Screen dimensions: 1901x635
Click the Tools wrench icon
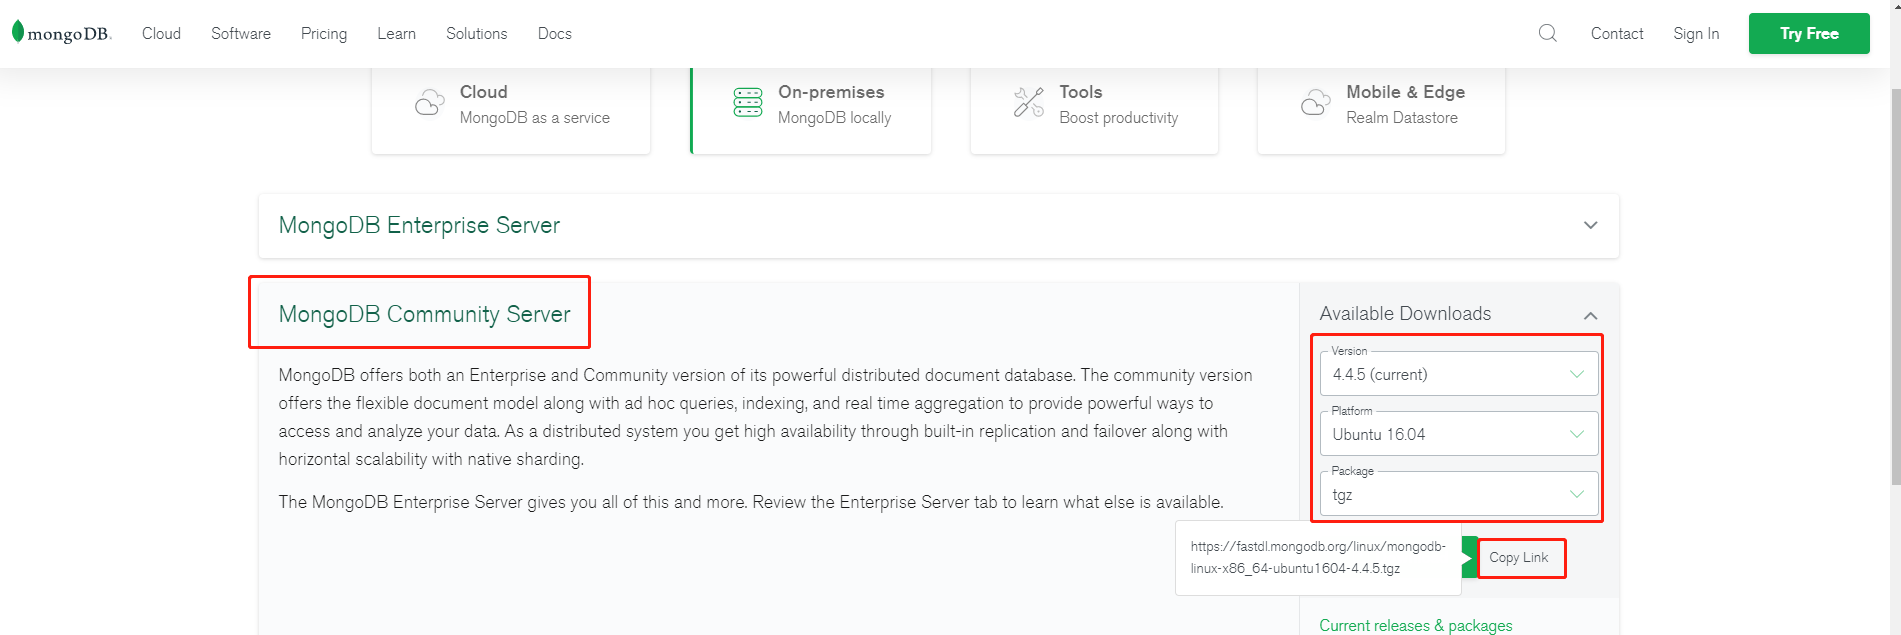click(x=1029, y=102)
